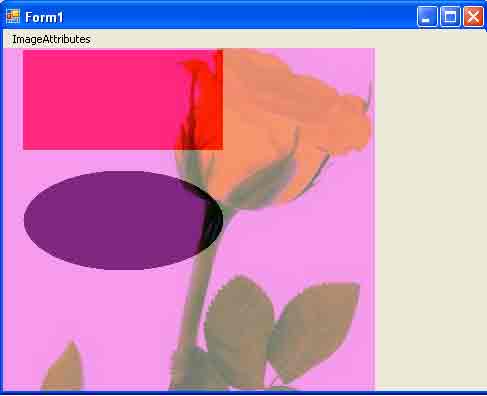Maximize the Form1 window
Image resolution: width=487 pixels, height=396 pixels.
coord(450,16)
